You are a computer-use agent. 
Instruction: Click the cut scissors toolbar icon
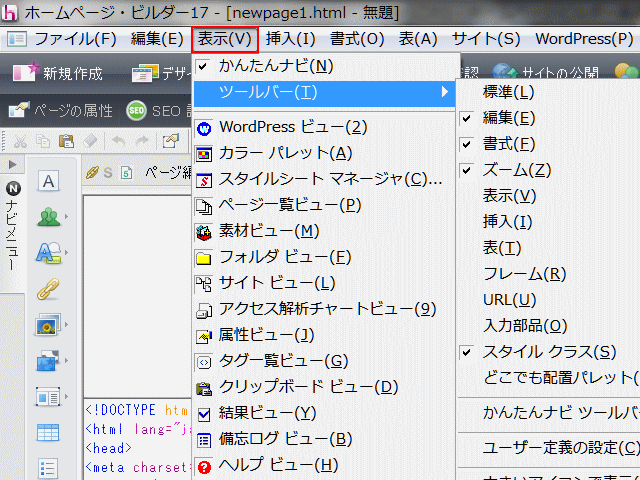click(20, 142)
